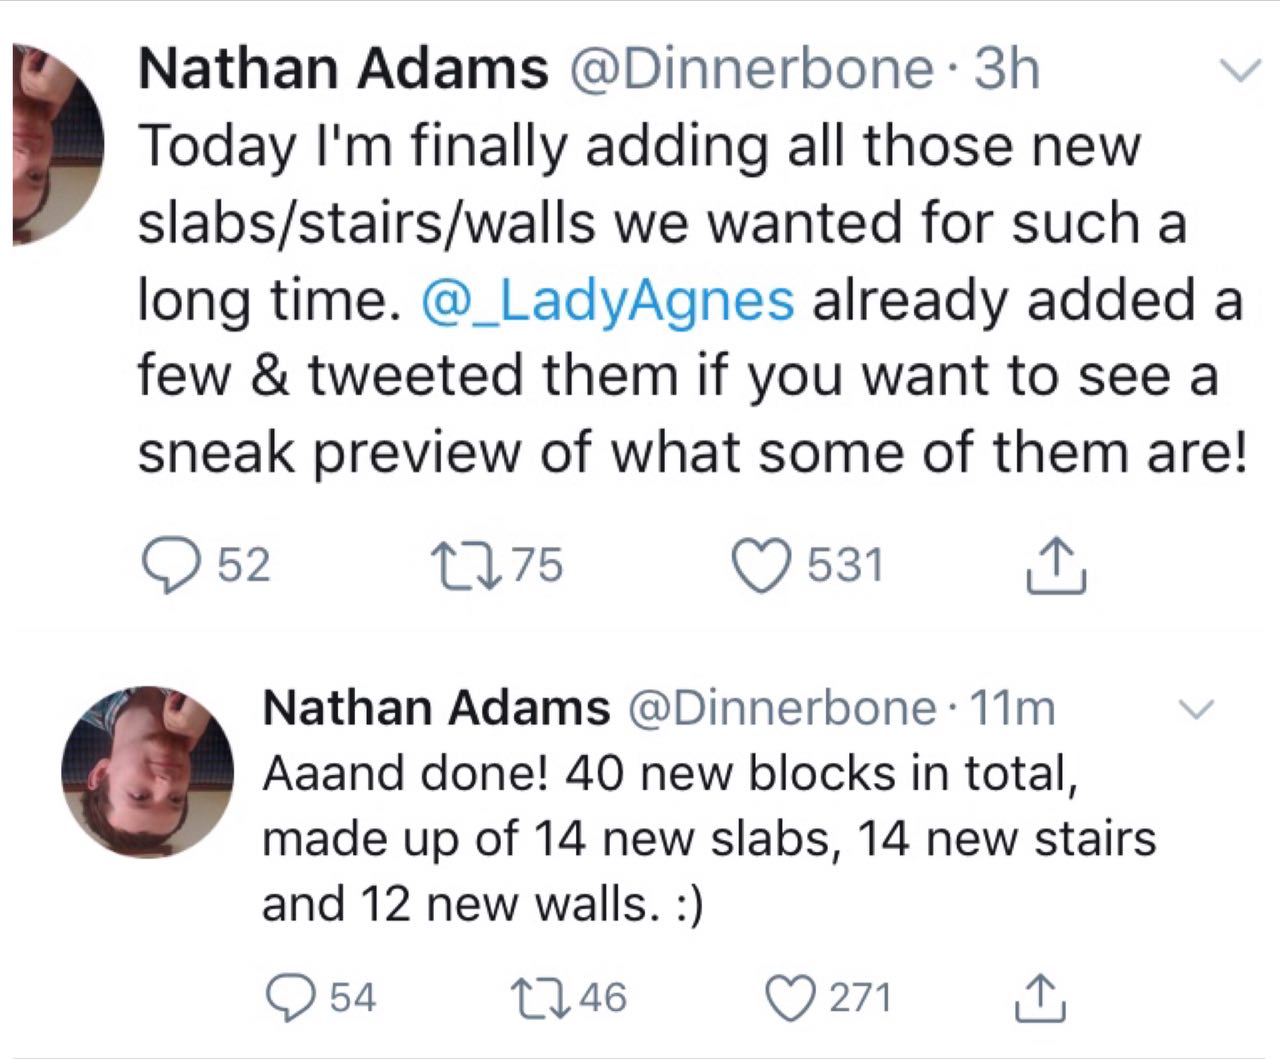The image size is (1280, 1059).
Task: Open the @_LadyAgnes mention link
Action: point(608,300)
